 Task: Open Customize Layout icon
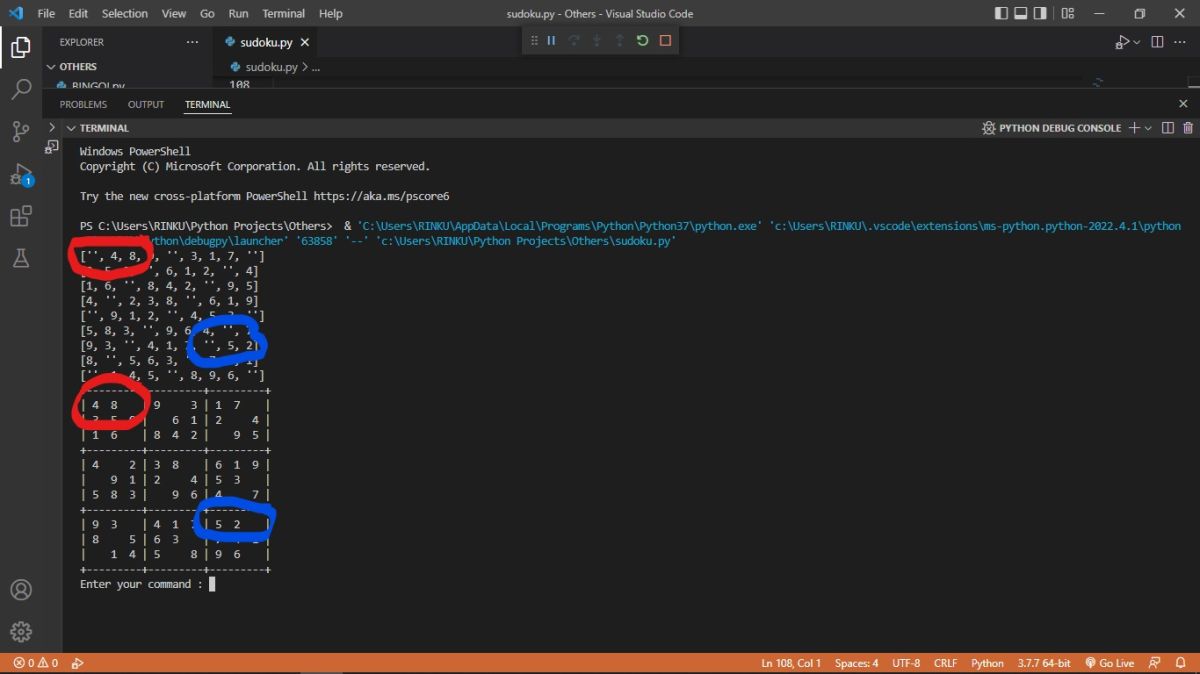[x=1066, y=13]
